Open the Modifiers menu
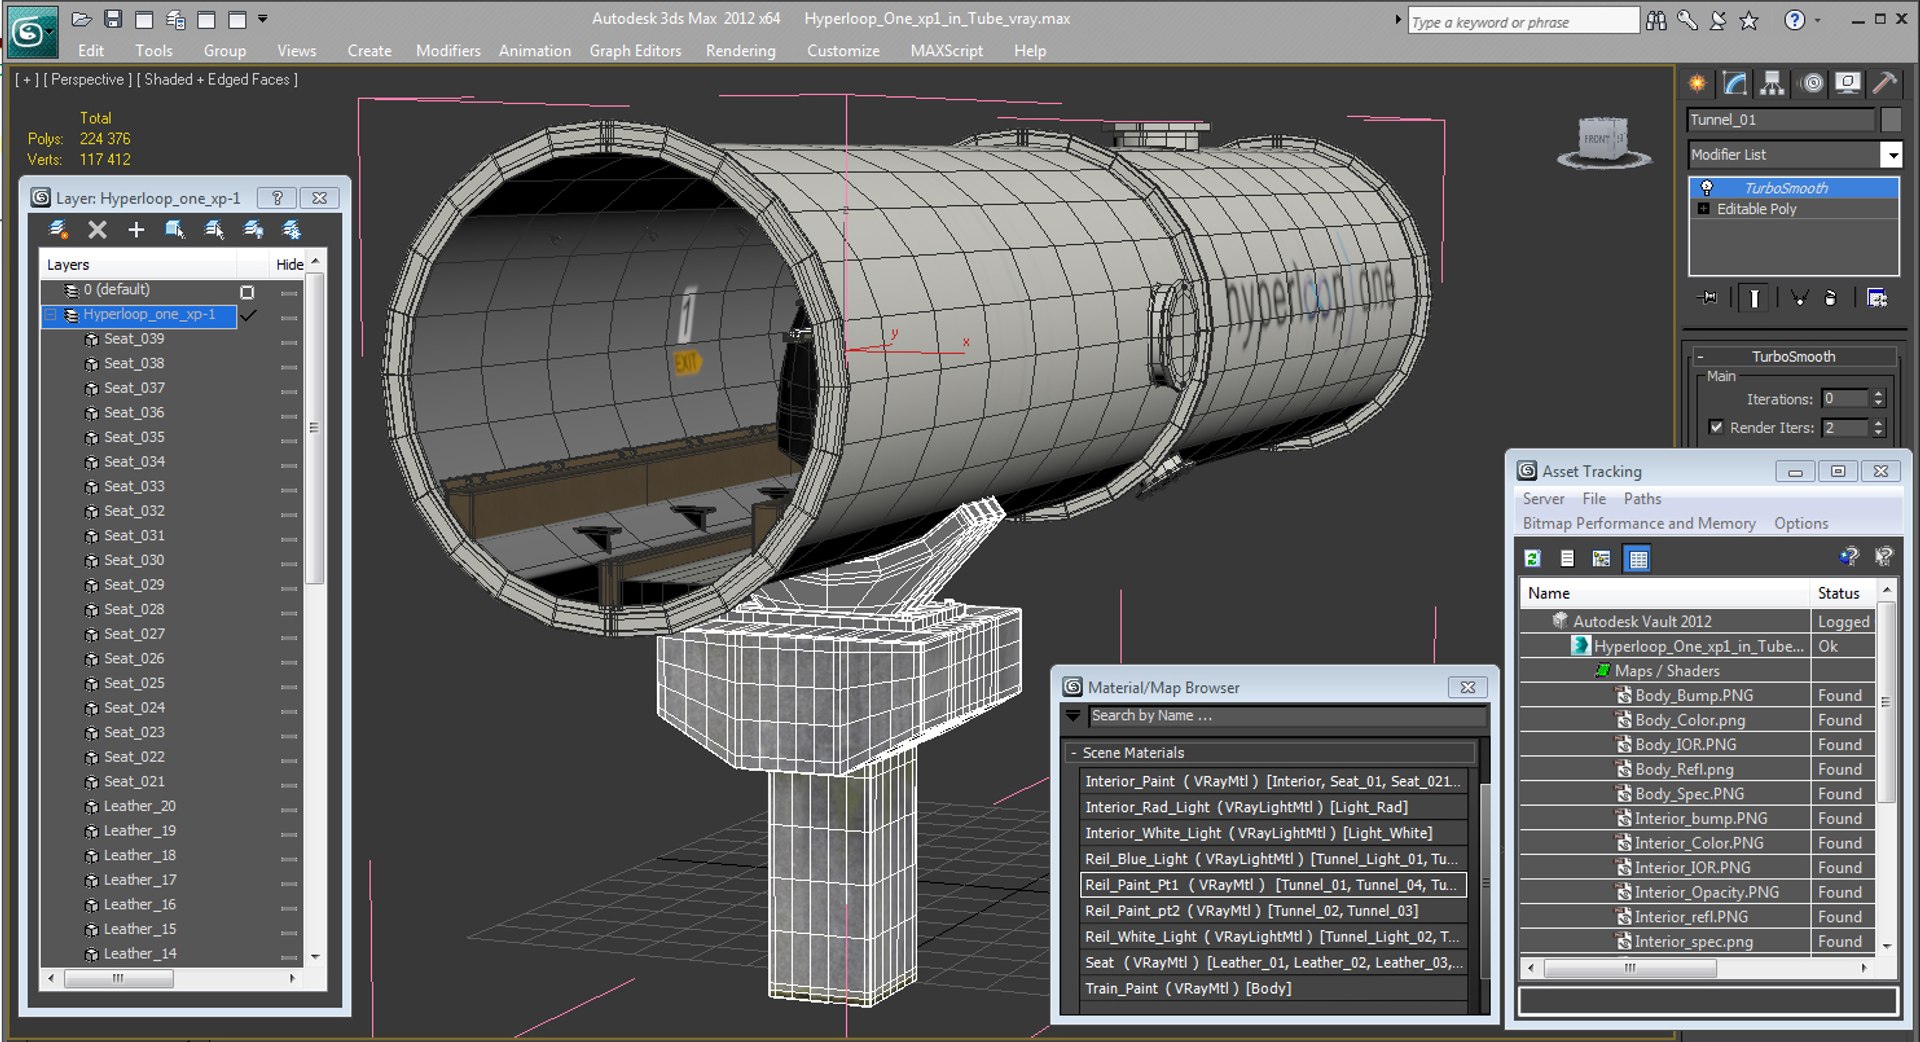 pyautogui.click(x=448, y=51)
